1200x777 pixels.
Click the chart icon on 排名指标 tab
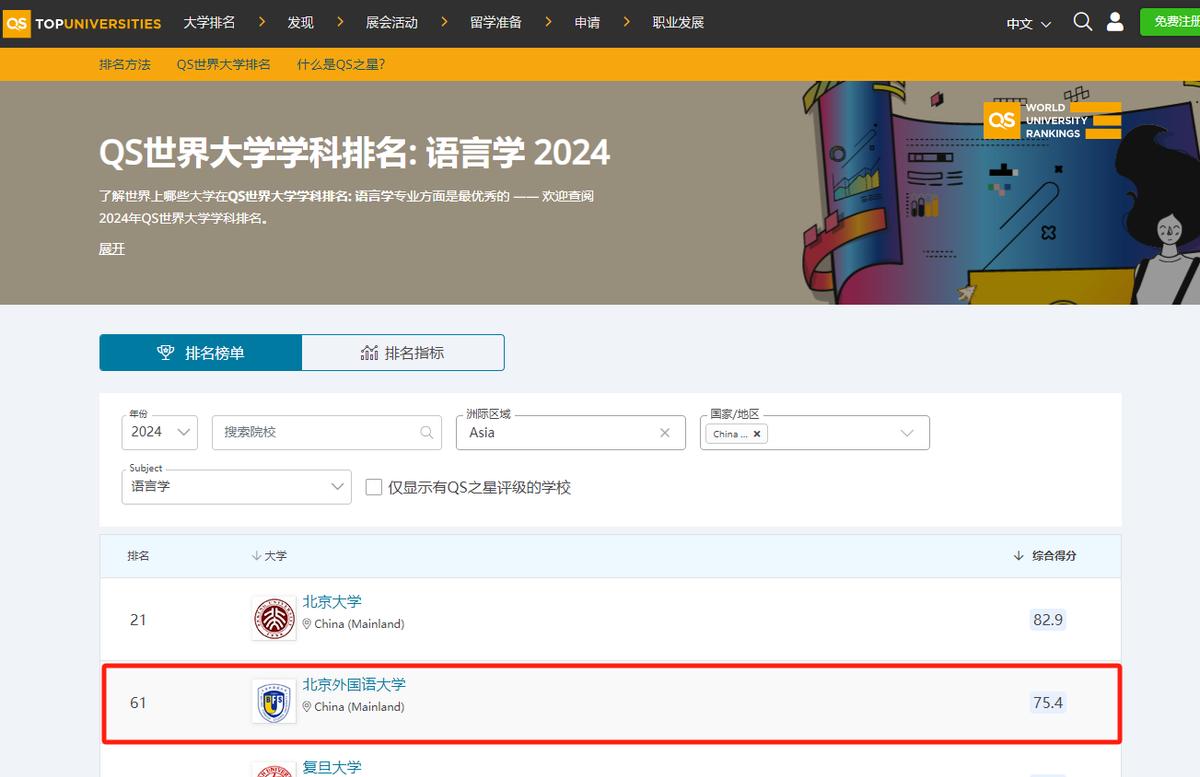pyautogui.click(x=369, y=352)
